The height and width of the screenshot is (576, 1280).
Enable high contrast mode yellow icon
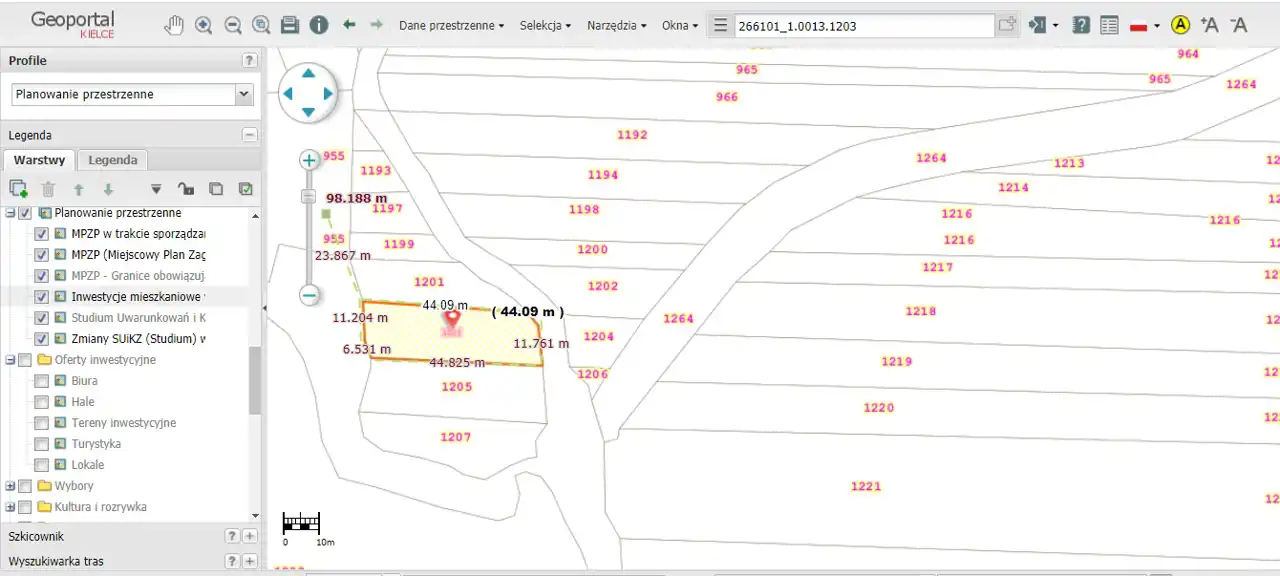pos(1180,25)
